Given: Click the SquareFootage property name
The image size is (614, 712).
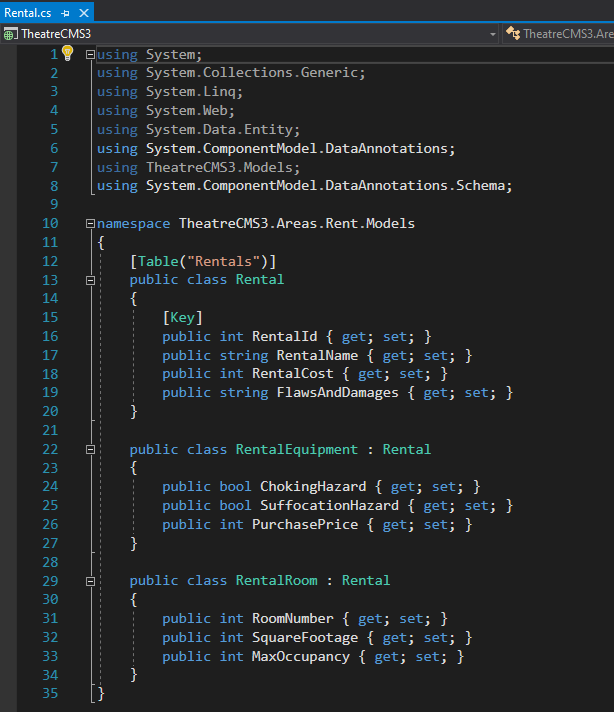Looking at the screenshot, I should coord(305,638).
